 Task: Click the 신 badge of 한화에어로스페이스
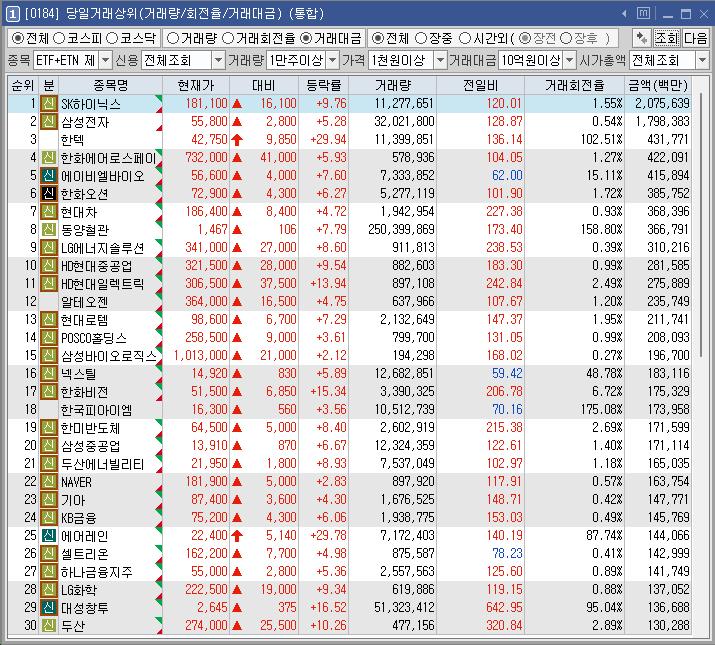tap(49, 158)
